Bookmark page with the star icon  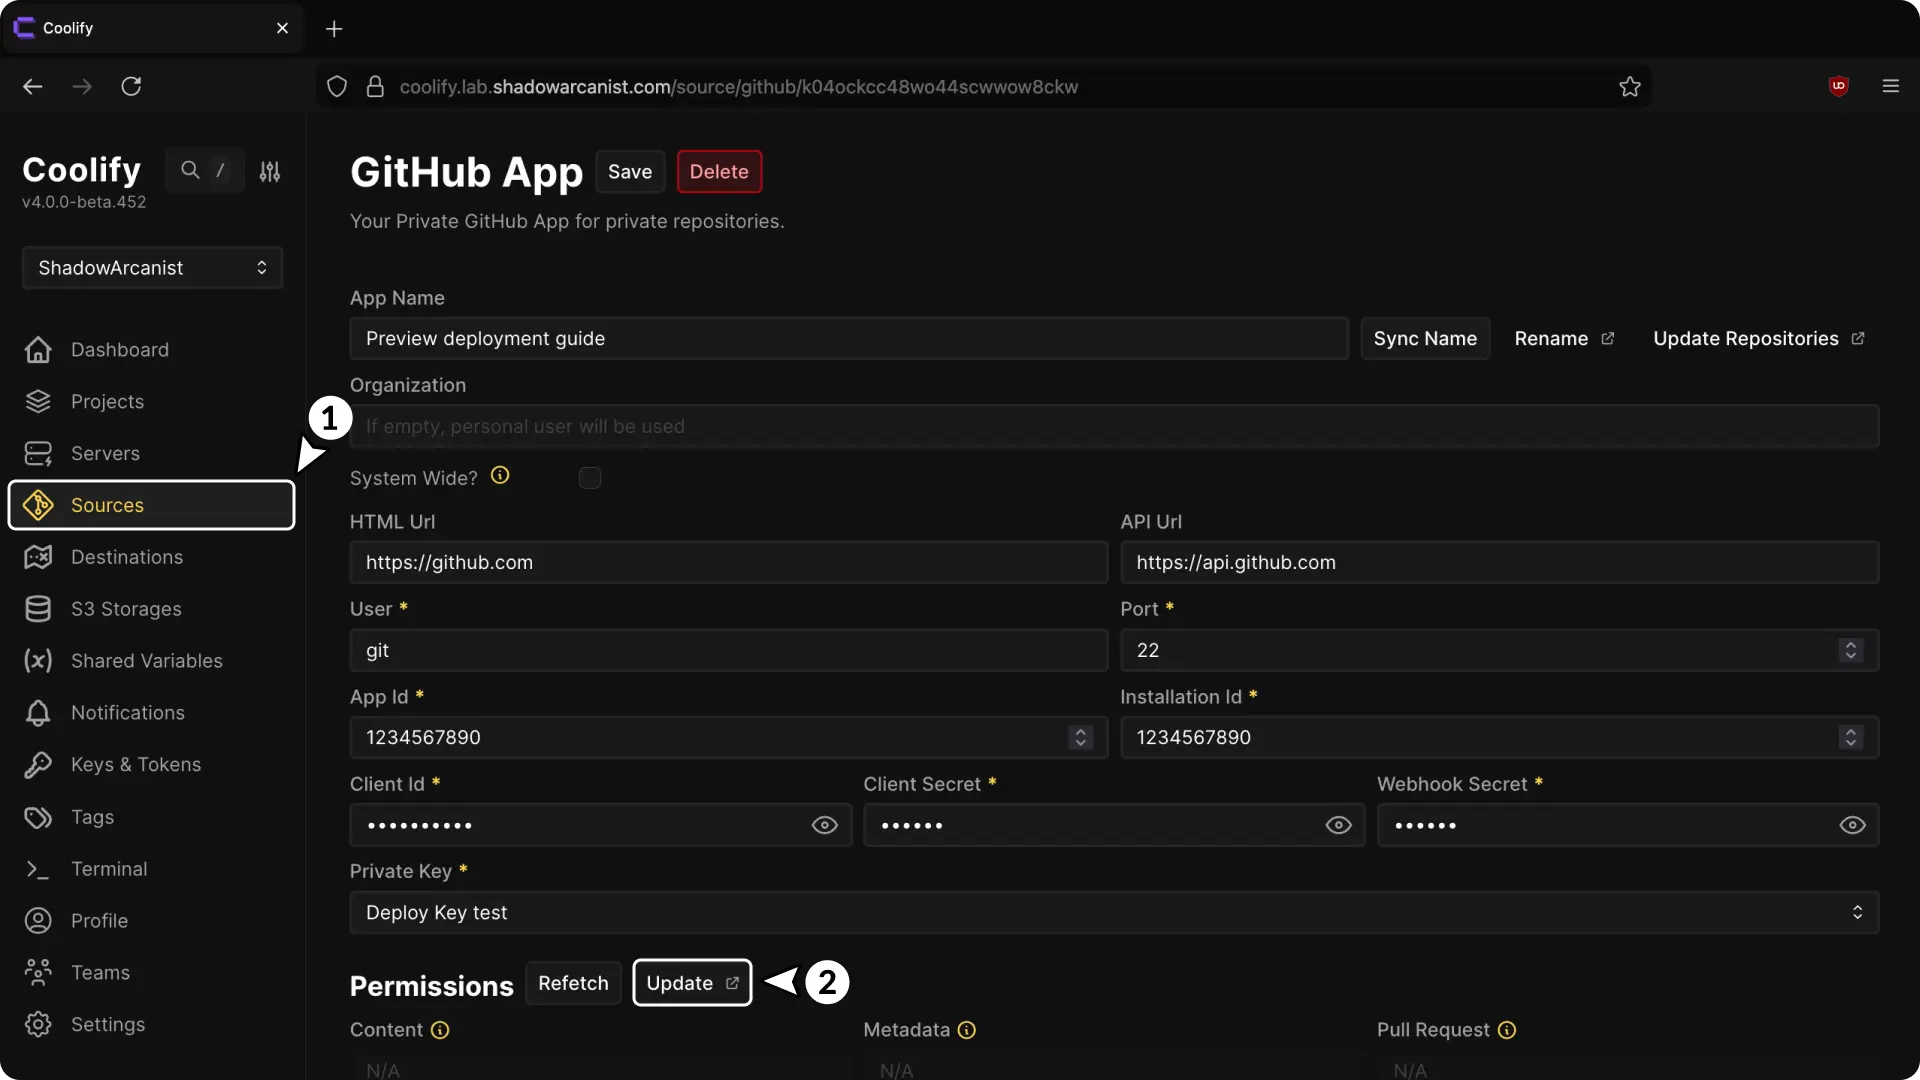coord(1630,86)
